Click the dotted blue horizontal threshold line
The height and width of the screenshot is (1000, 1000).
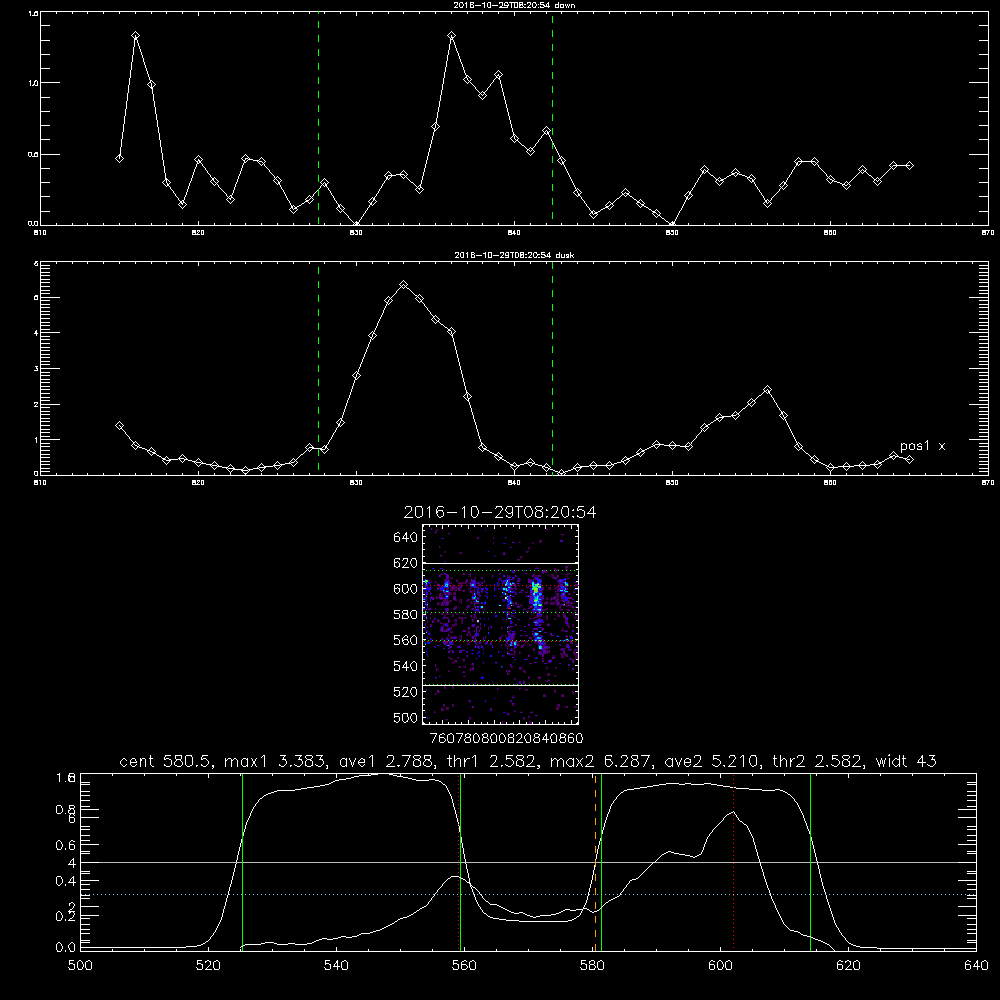tap(528, 895)
